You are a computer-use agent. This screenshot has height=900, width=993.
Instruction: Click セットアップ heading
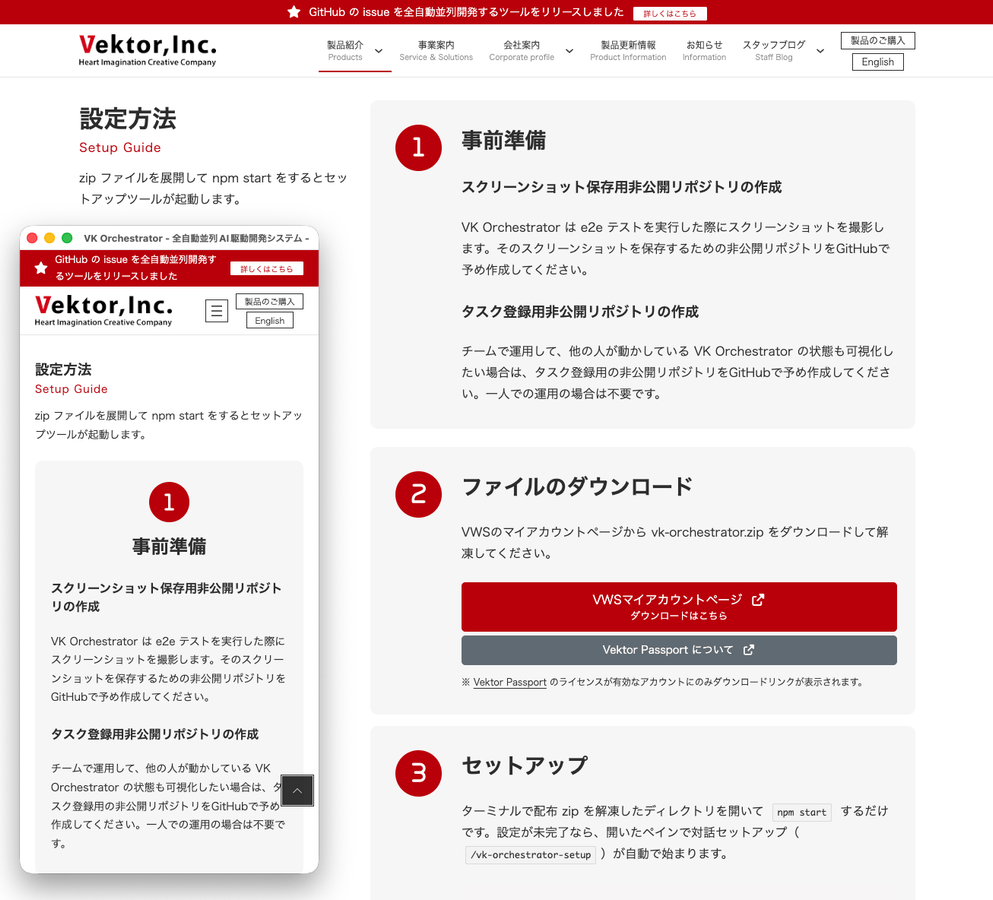524,765
